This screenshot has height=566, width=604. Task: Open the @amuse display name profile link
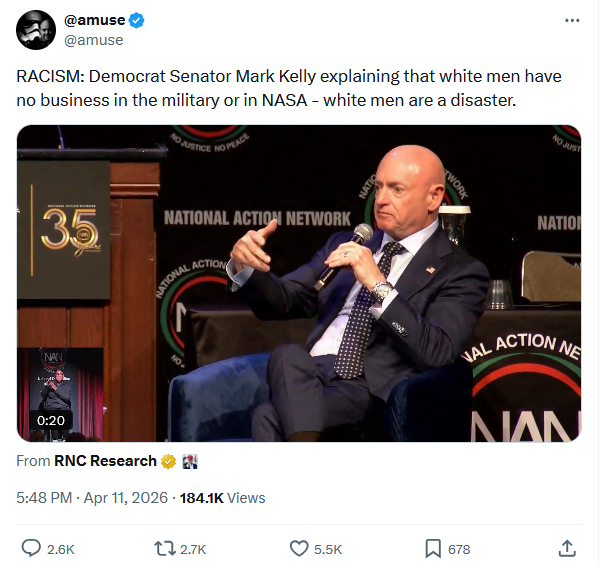click(94, 20)
